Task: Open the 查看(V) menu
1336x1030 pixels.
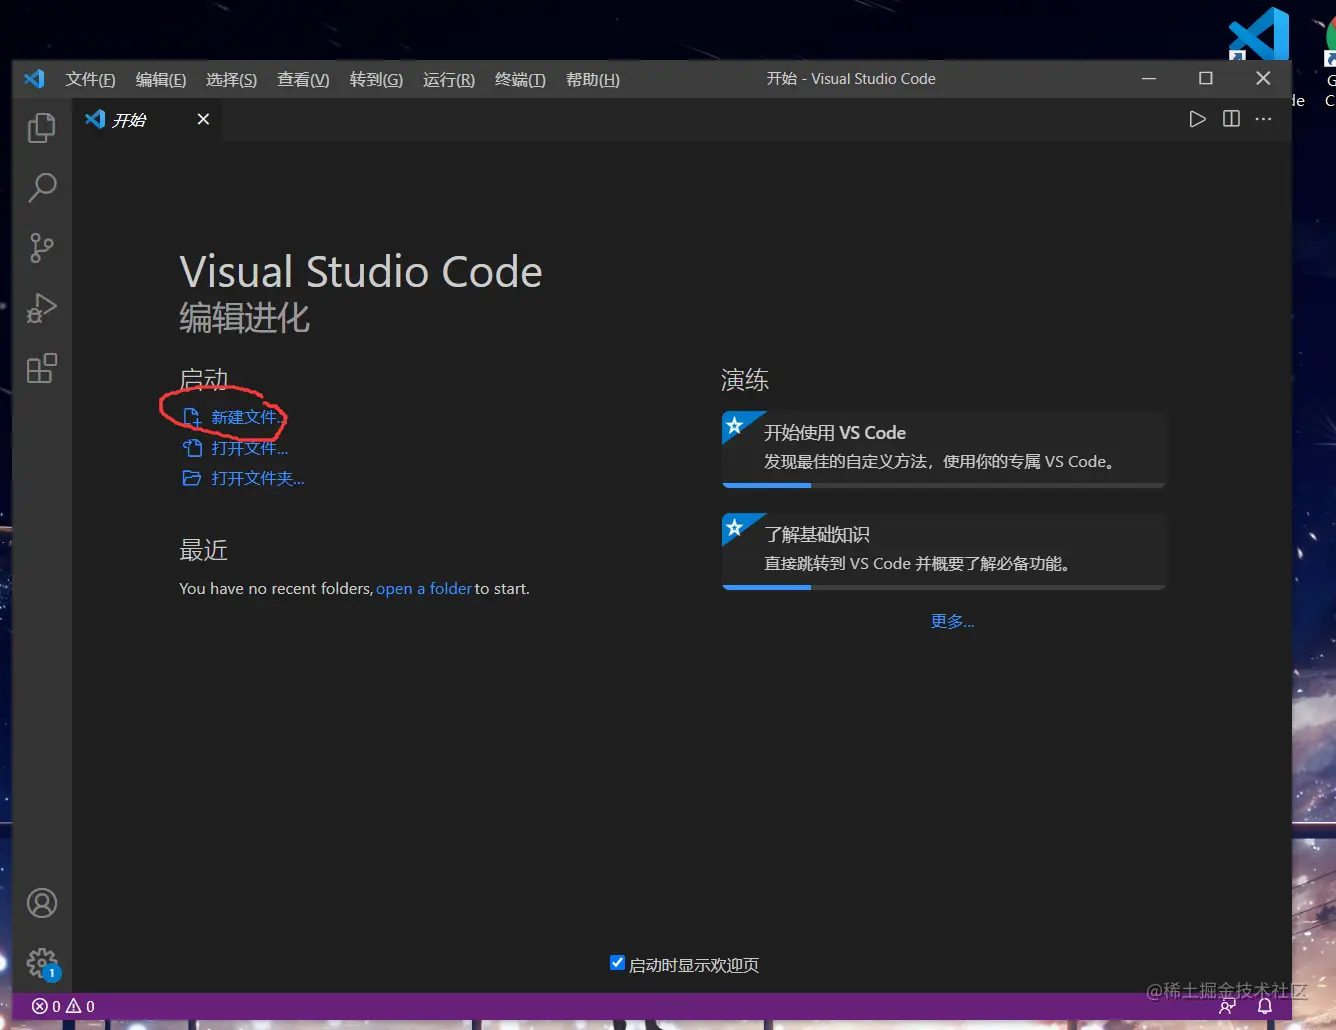Action: coord(303,79)
